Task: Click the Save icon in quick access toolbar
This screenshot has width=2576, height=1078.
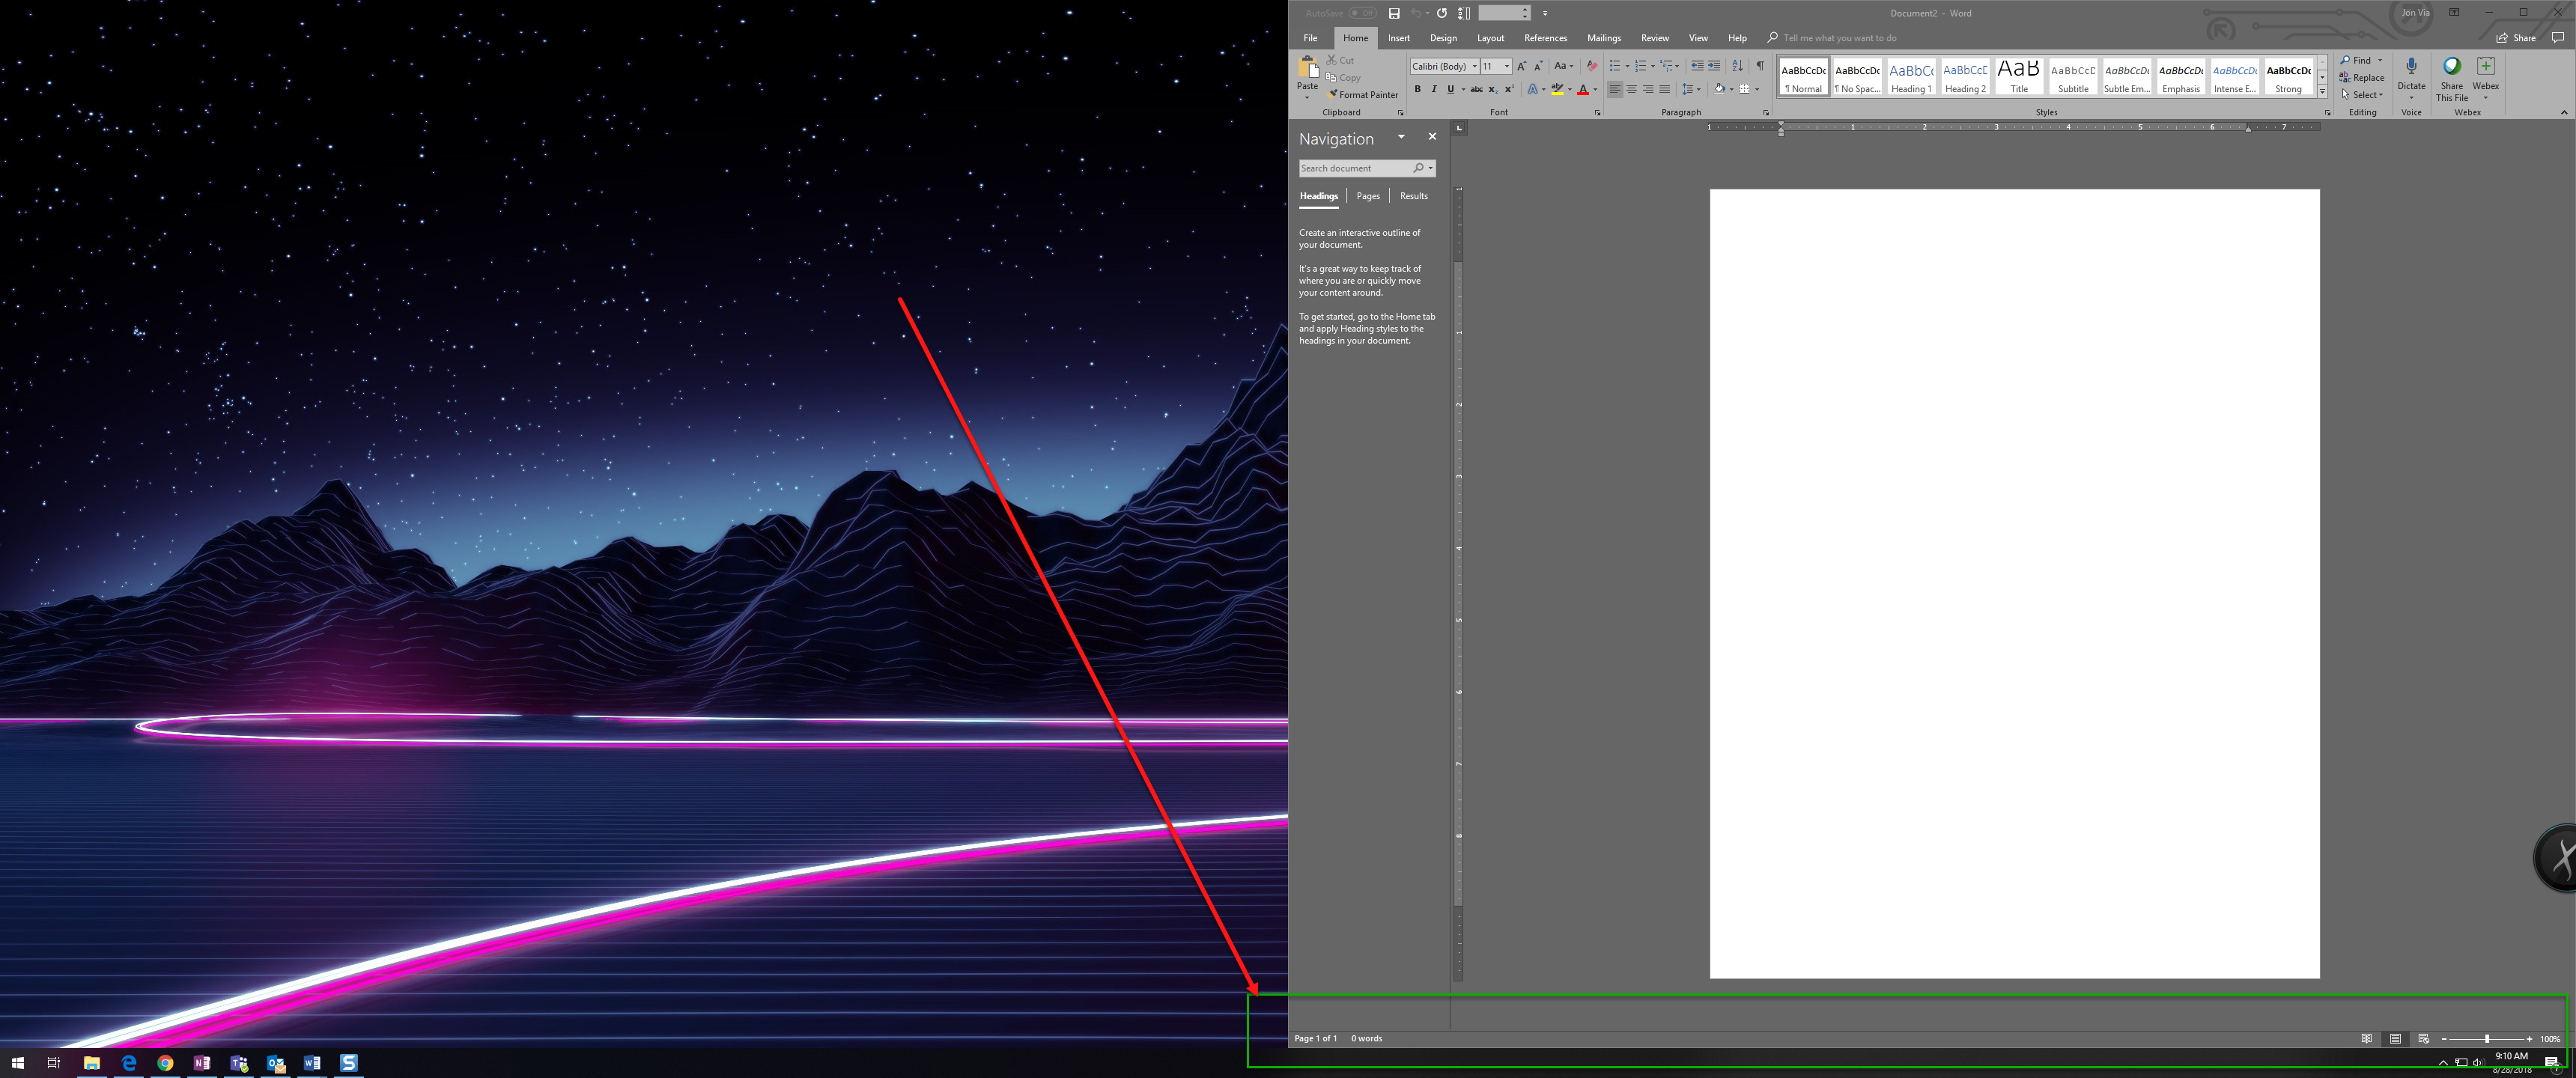Action: point(1394,13)
